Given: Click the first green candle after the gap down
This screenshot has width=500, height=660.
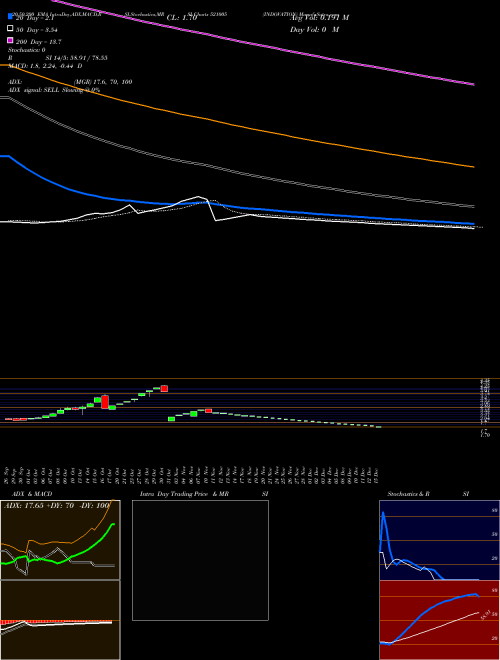Looking at the screenshot, I should 171,419.
